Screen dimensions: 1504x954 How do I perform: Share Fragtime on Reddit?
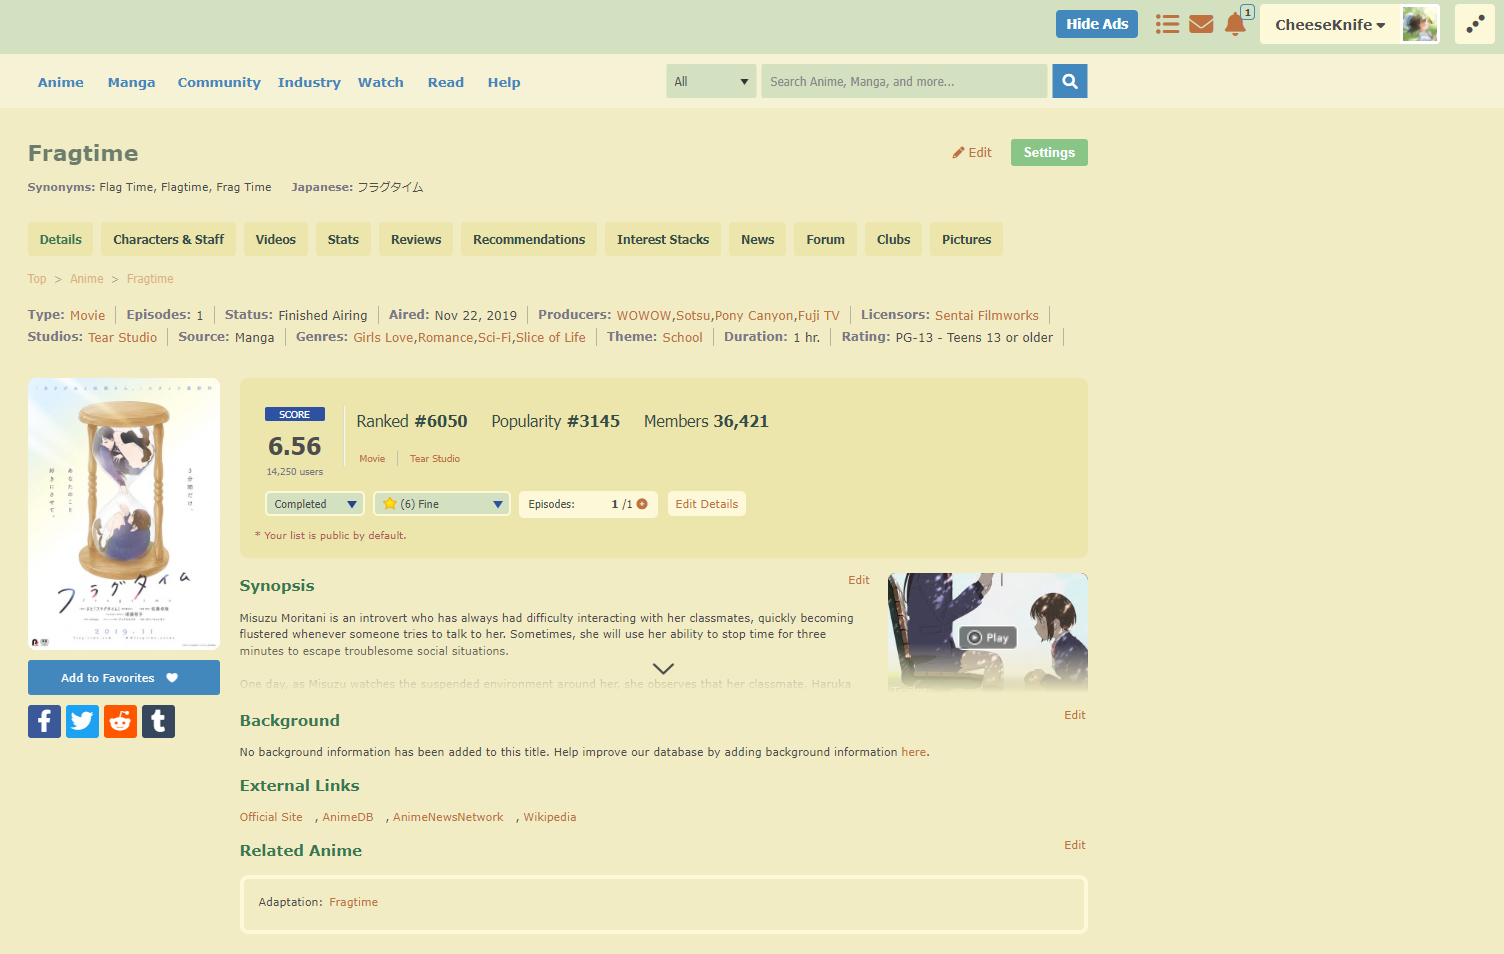120,721
